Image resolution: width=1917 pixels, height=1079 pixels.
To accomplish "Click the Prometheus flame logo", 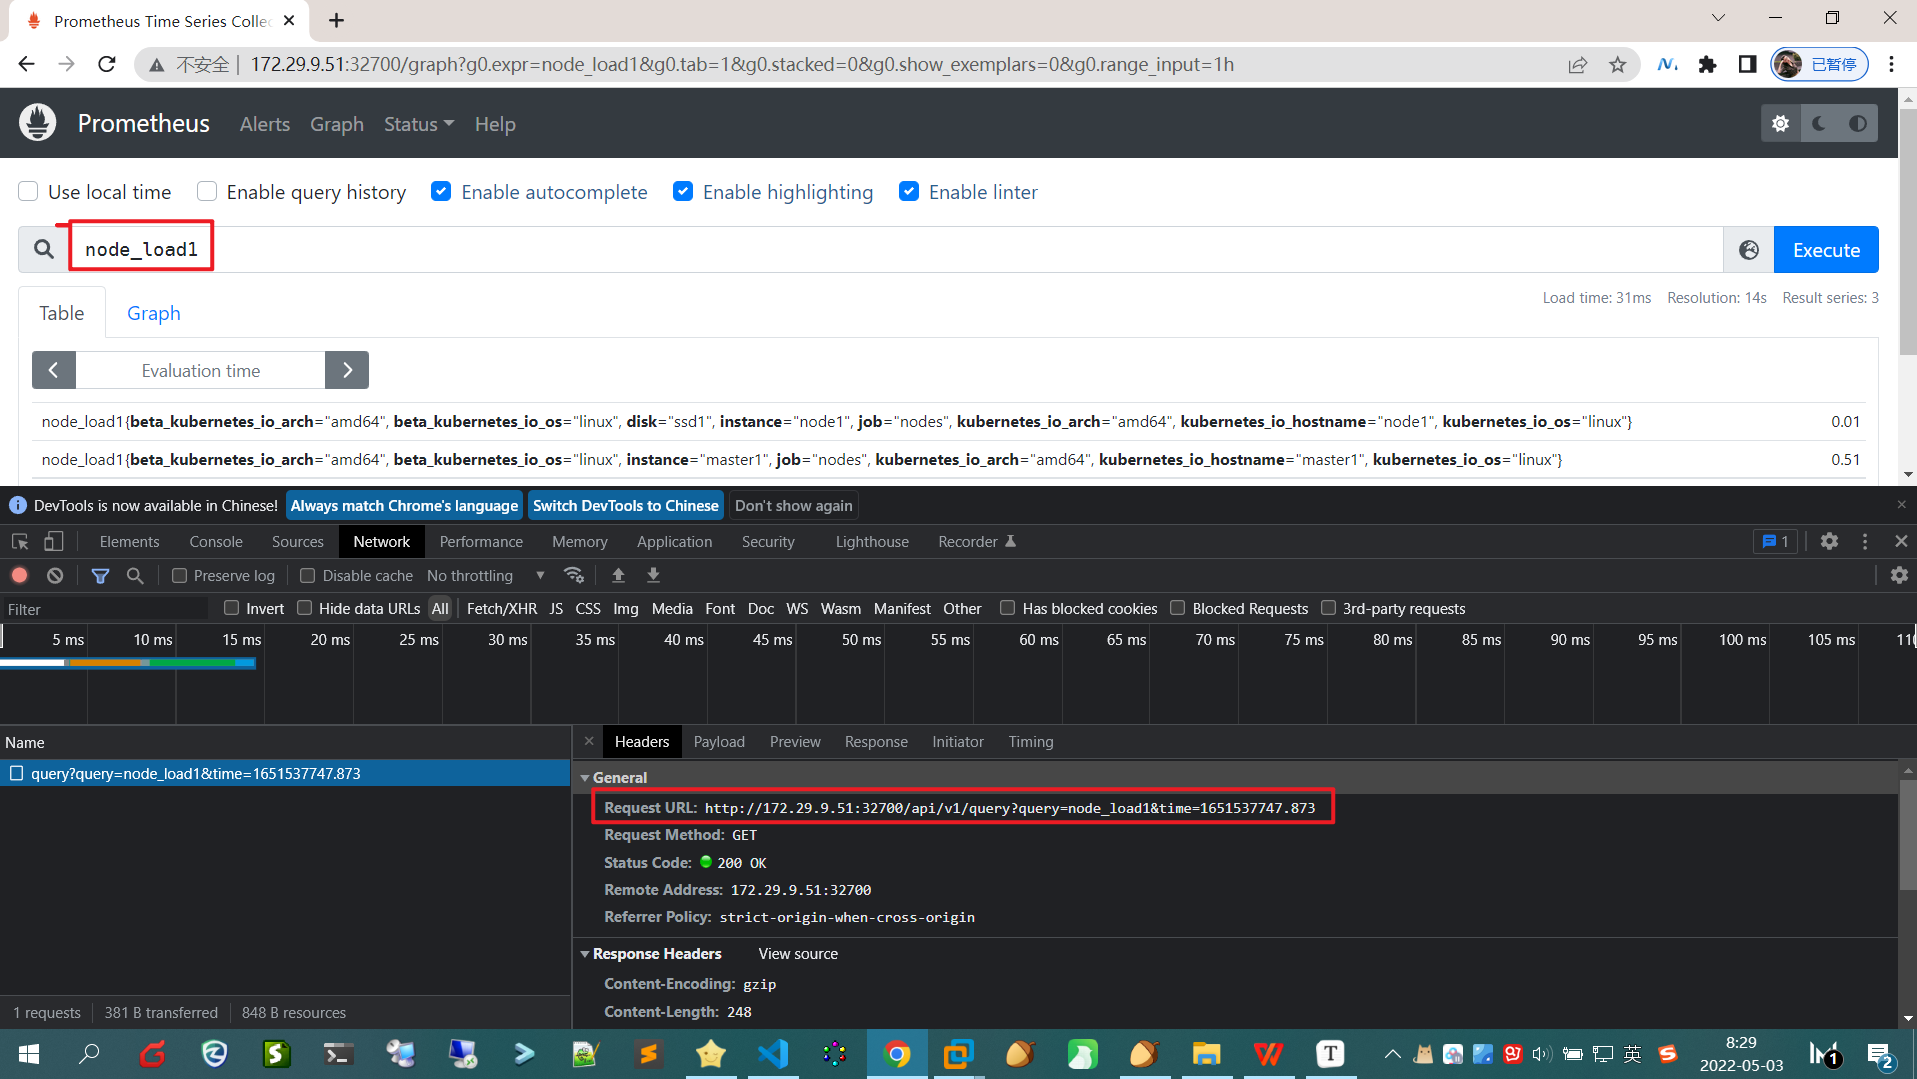I will click(38, 123).
